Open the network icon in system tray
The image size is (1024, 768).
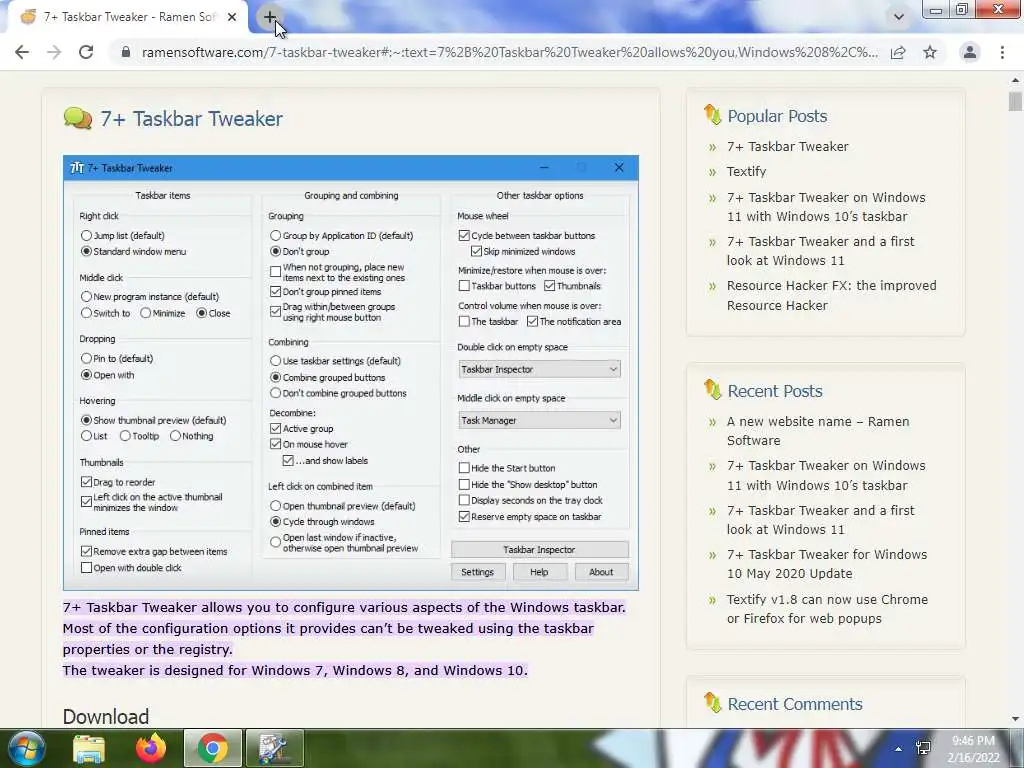pos(923,748)
